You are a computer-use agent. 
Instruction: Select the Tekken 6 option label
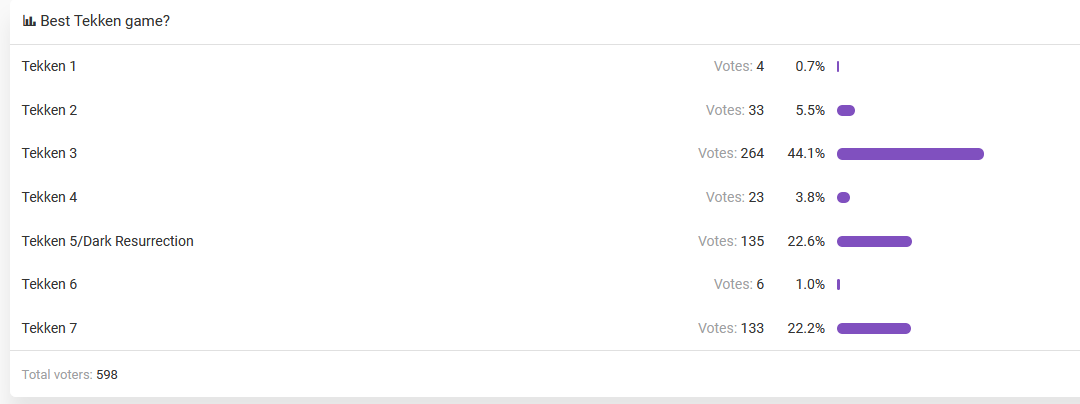50,284
